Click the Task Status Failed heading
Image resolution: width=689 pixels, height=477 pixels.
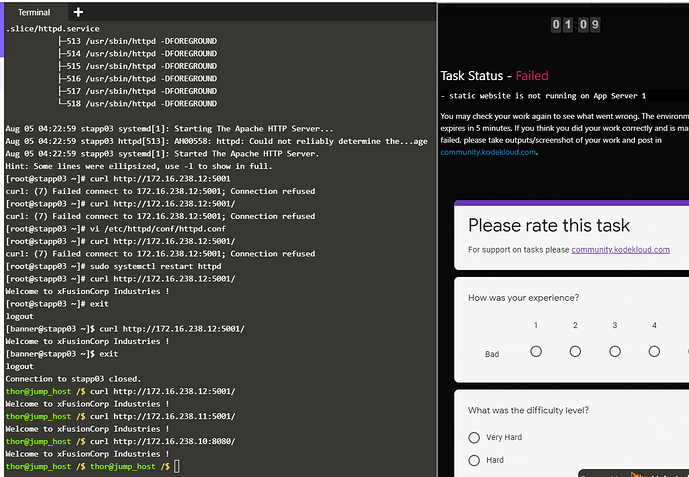(x=494, y=76)
